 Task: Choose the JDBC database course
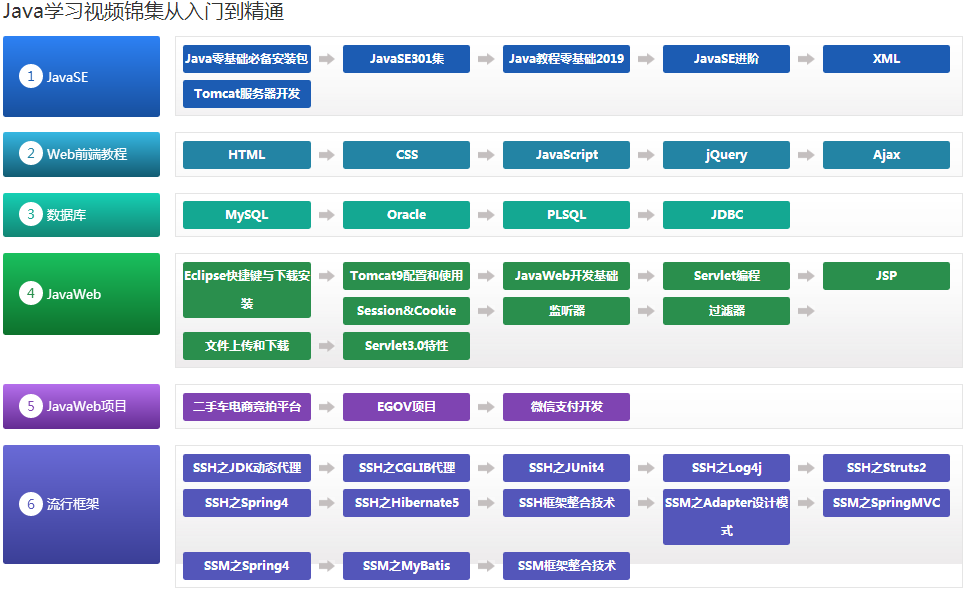pyautogui.click(x=726, y=215)
